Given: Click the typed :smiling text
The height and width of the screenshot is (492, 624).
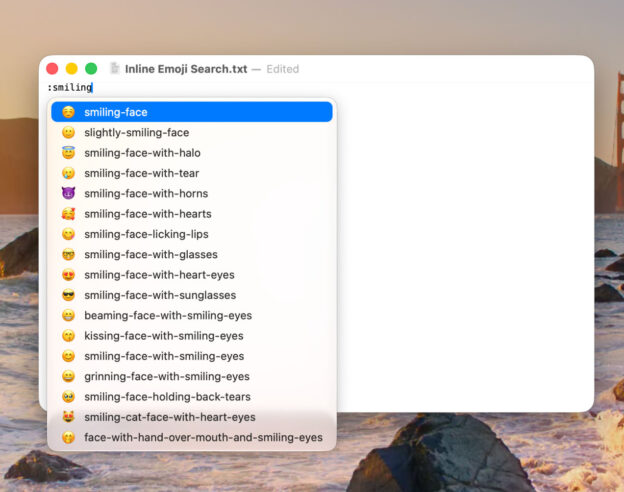Looking at the screenshot, I should (x=70, y=87).
